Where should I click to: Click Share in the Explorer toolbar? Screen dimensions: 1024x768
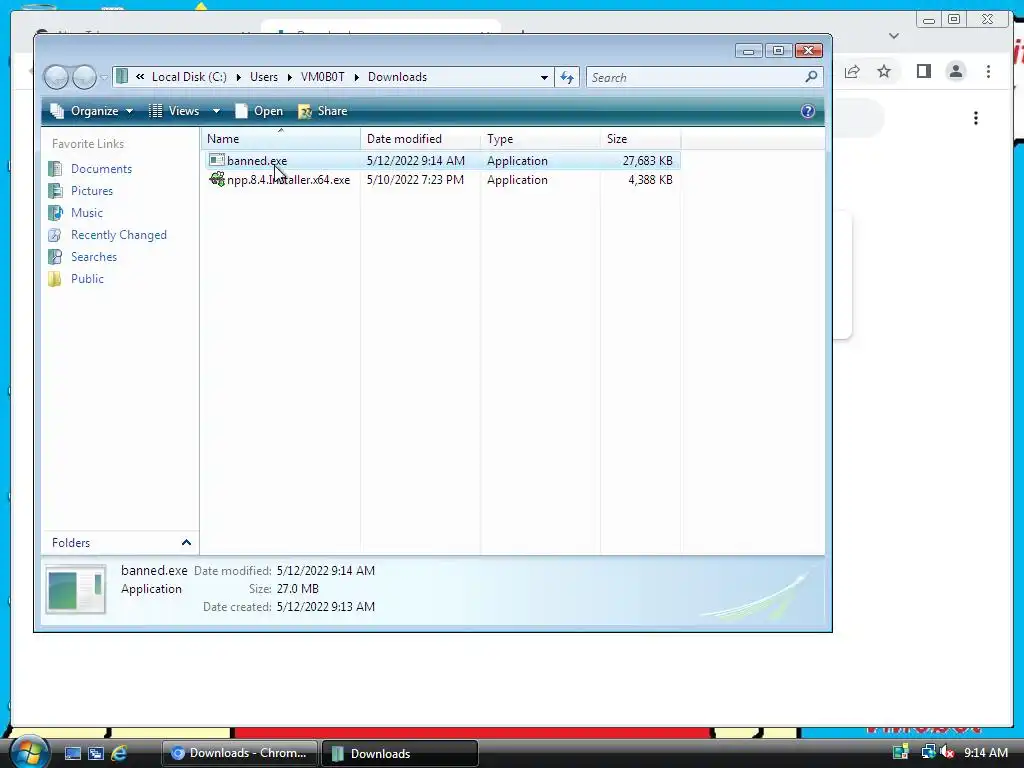click(323, 111)
